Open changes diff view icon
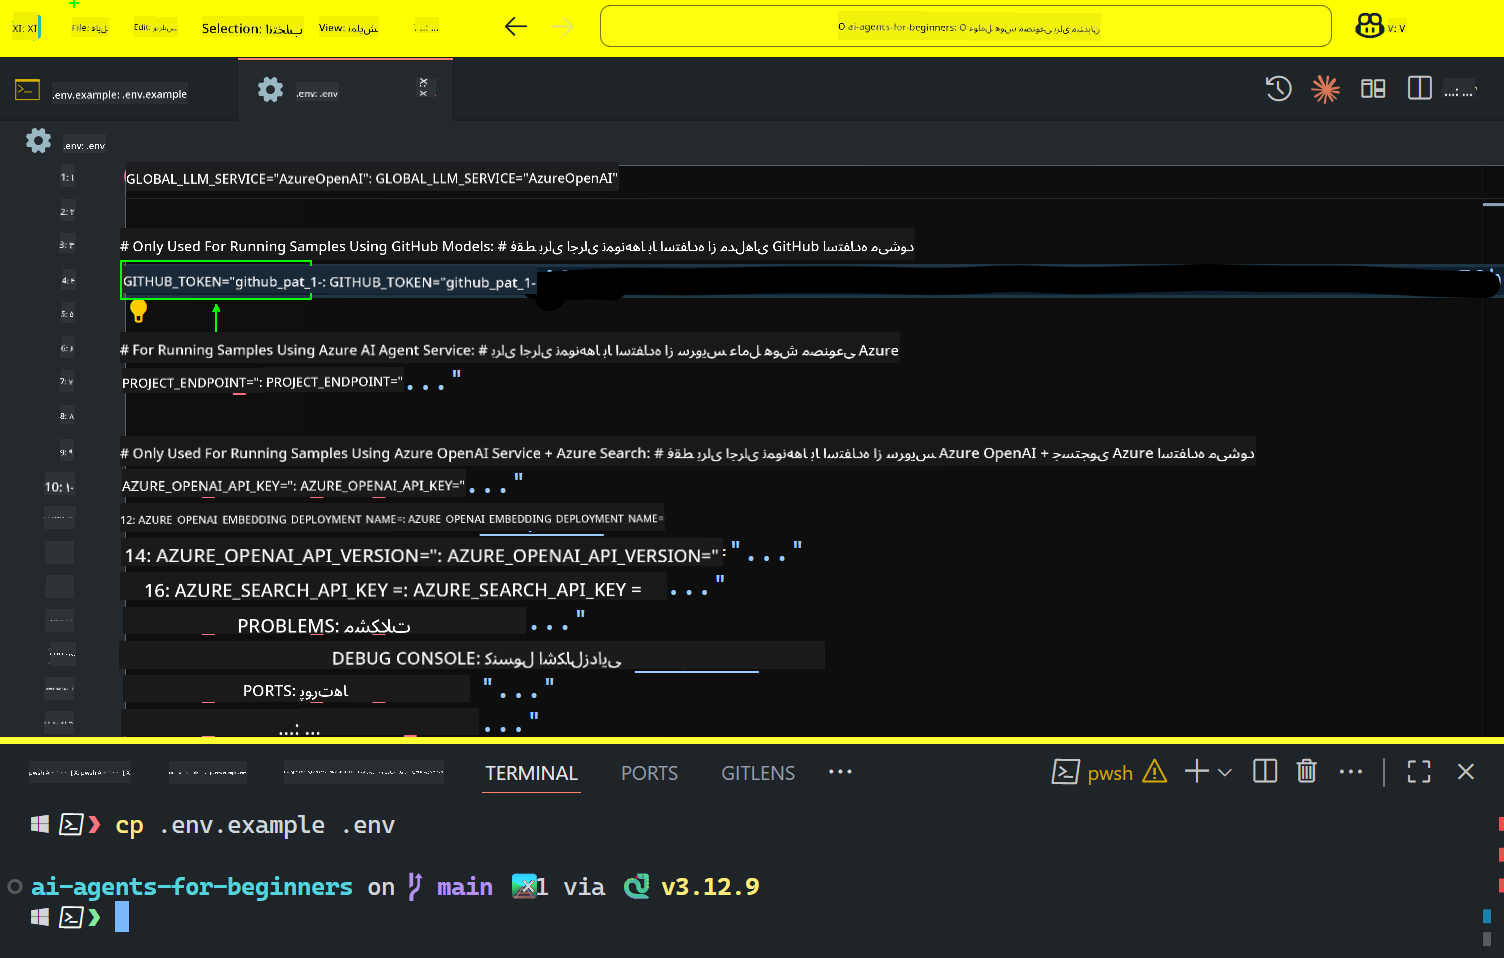This screenshot has height=958, width=1504. pyautogui.click(x=1373, y=89)
